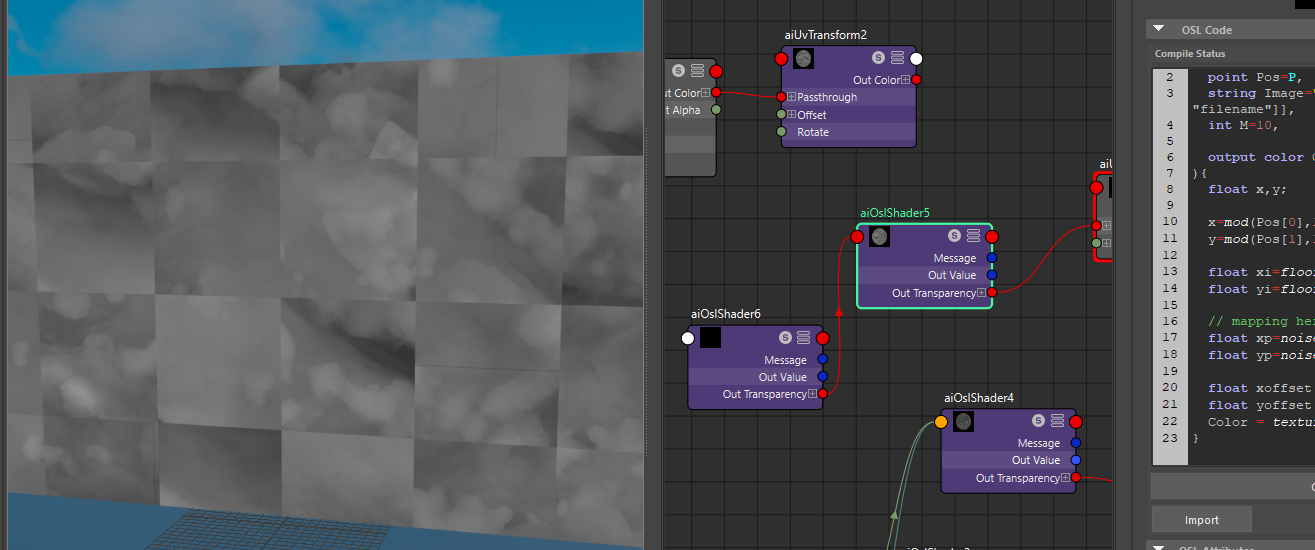Select the aiOslShader5 node title
This screenshot has height=550, width=1315.
point(895,213)
